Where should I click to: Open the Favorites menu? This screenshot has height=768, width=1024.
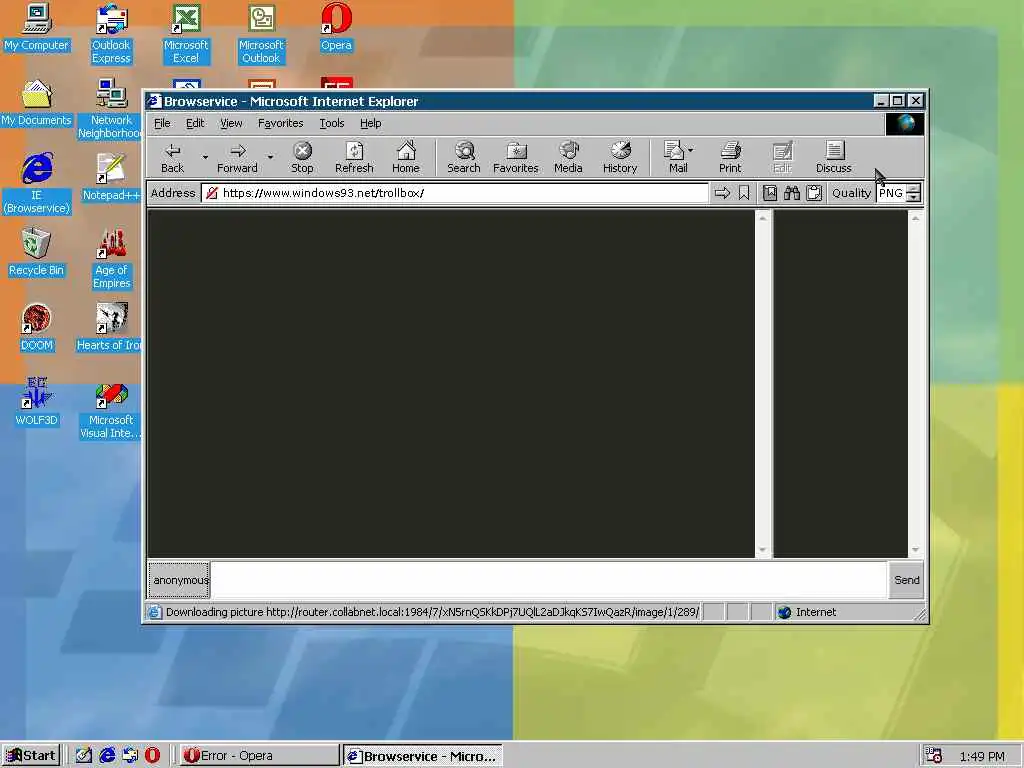(281, 123)
